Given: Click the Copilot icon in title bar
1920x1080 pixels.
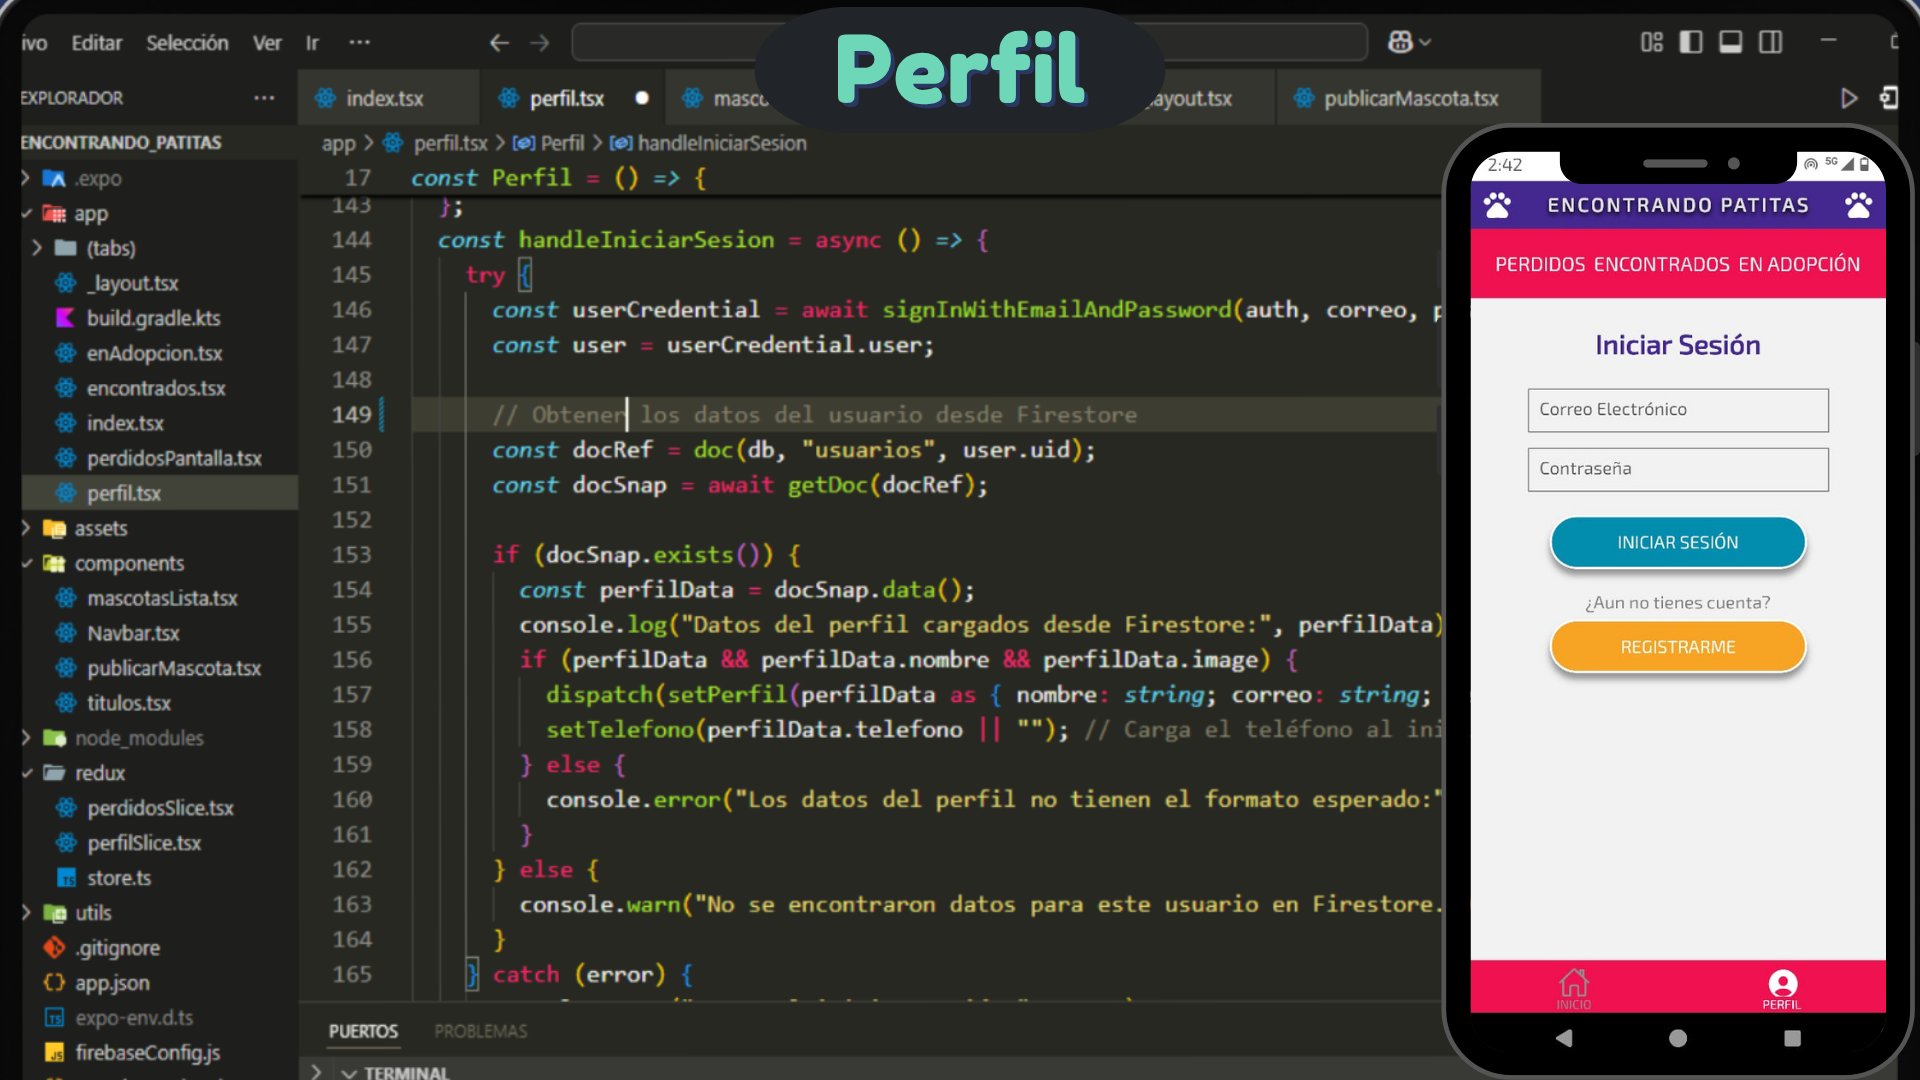Looking at the screenshot, I should tap(1400, 42).
